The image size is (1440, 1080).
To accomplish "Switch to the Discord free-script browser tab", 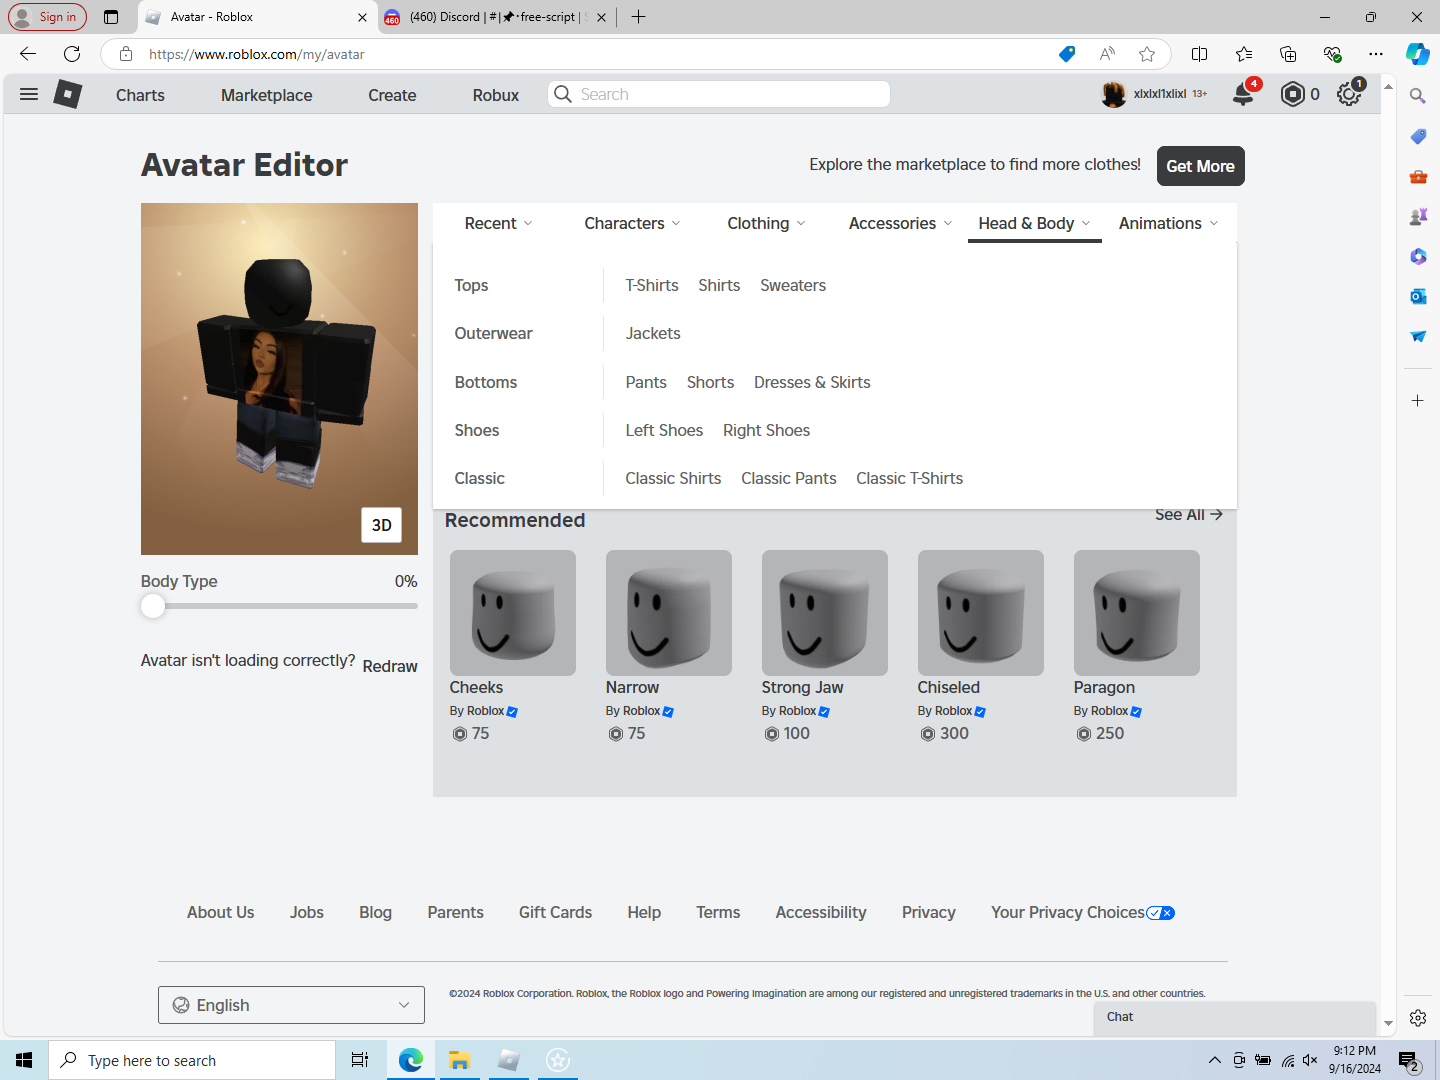I will [x=495, y=17].
